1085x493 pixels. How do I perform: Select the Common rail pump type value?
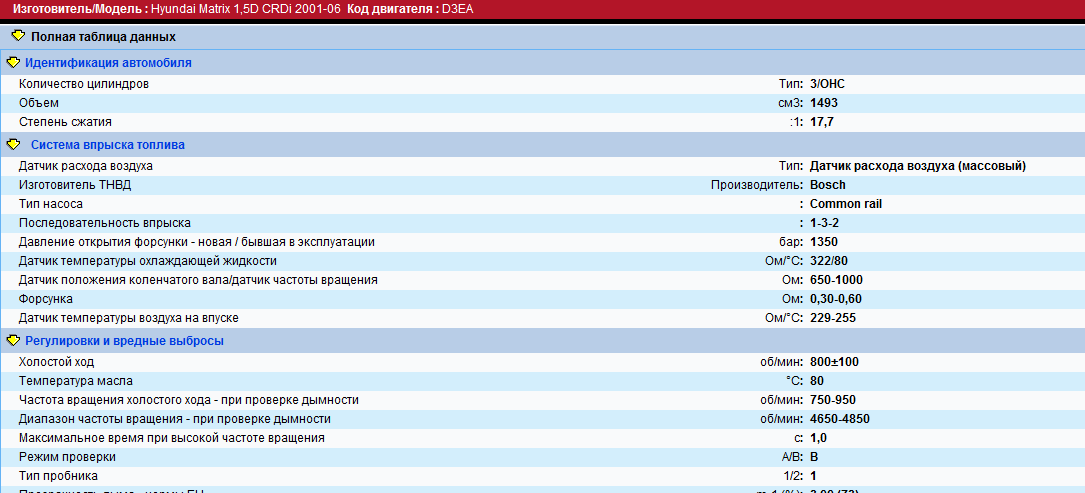coord(845,204)
